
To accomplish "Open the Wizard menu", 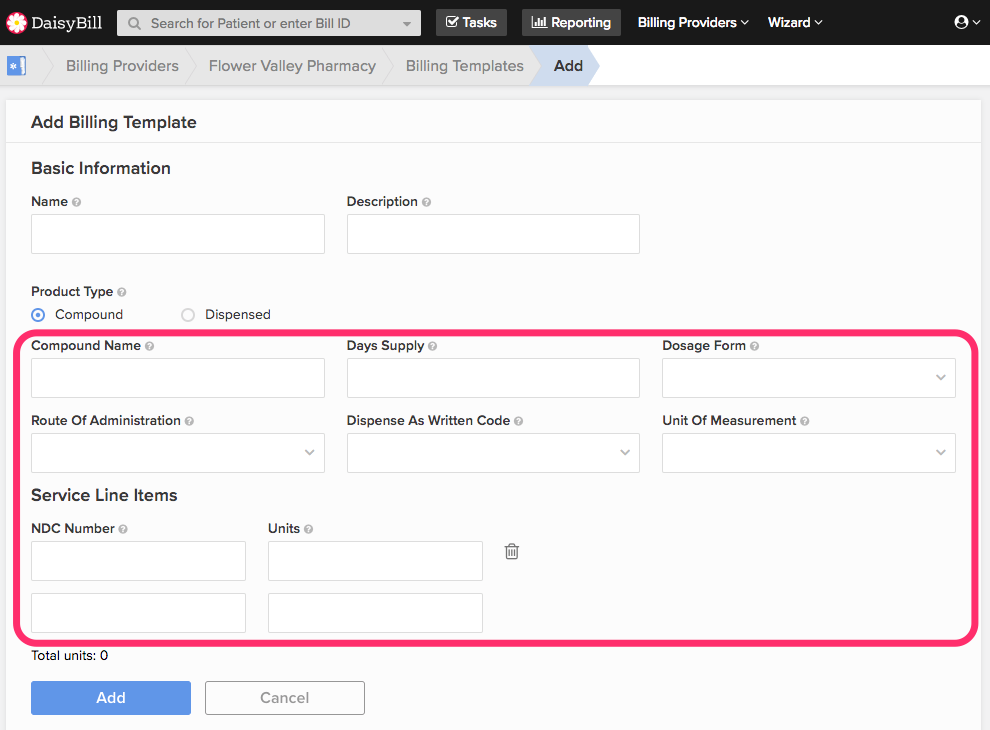I will [x=794, y=22].
